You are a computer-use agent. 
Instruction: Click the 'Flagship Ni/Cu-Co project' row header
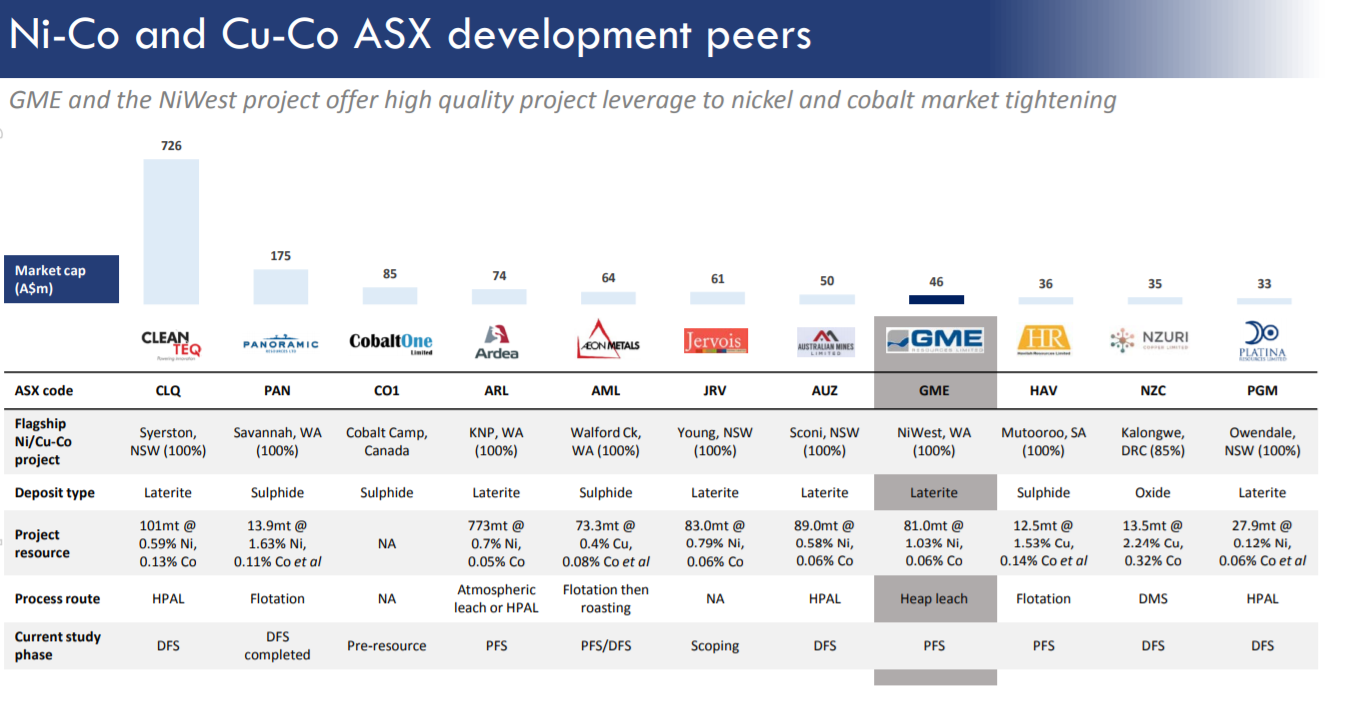43,442
